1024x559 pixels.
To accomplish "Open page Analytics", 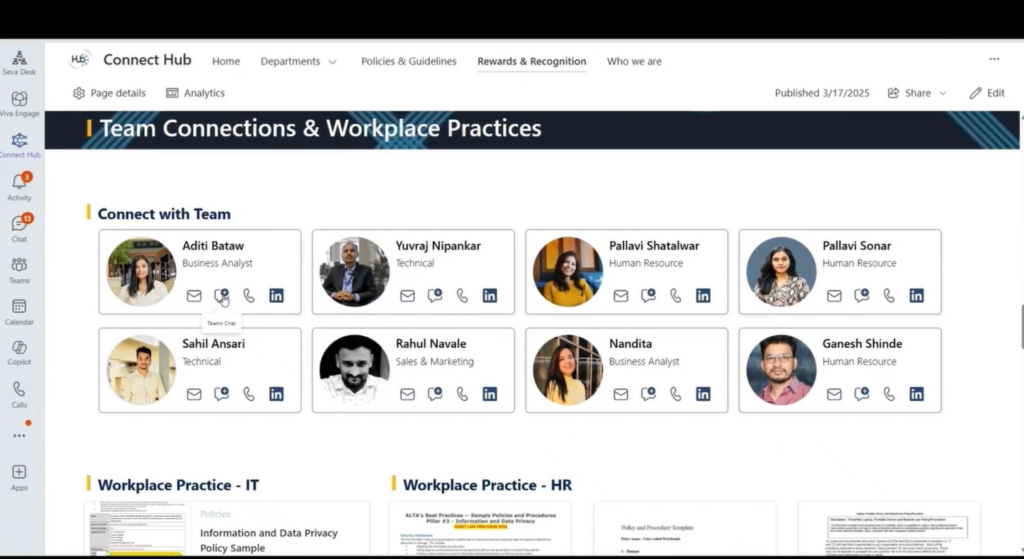I will [x=195, y=93].
